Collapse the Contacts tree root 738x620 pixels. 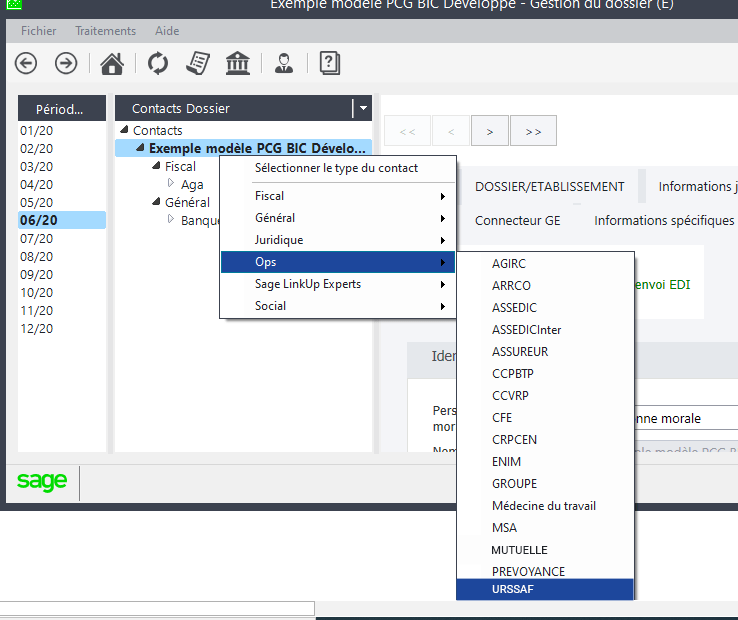pos(124,129)
